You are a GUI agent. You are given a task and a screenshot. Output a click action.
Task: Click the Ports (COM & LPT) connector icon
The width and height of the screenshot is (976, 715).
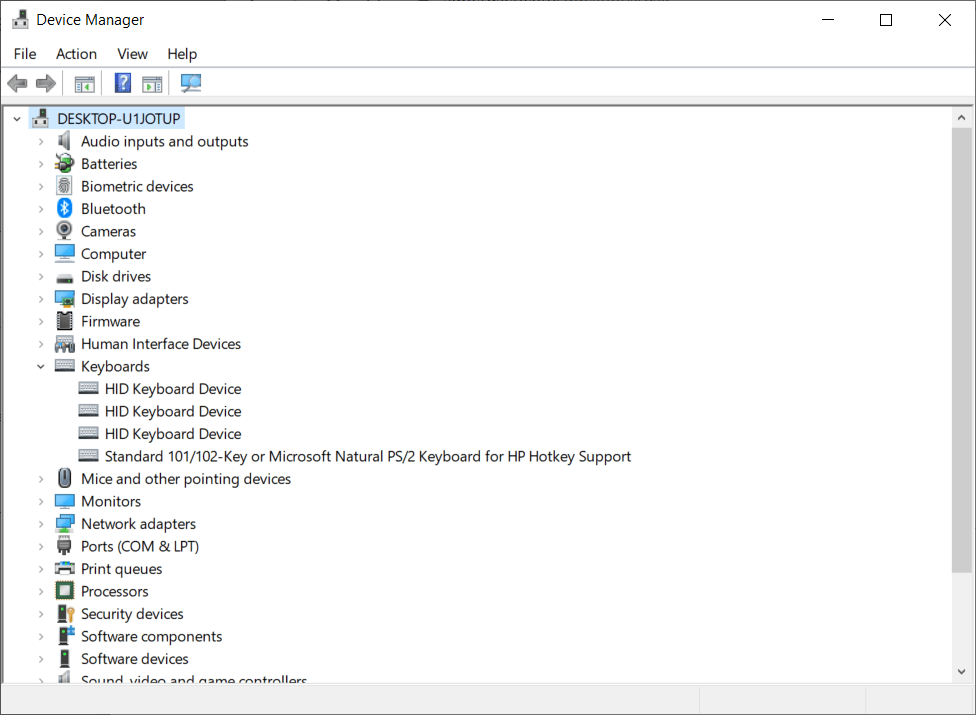coord(64,546)
